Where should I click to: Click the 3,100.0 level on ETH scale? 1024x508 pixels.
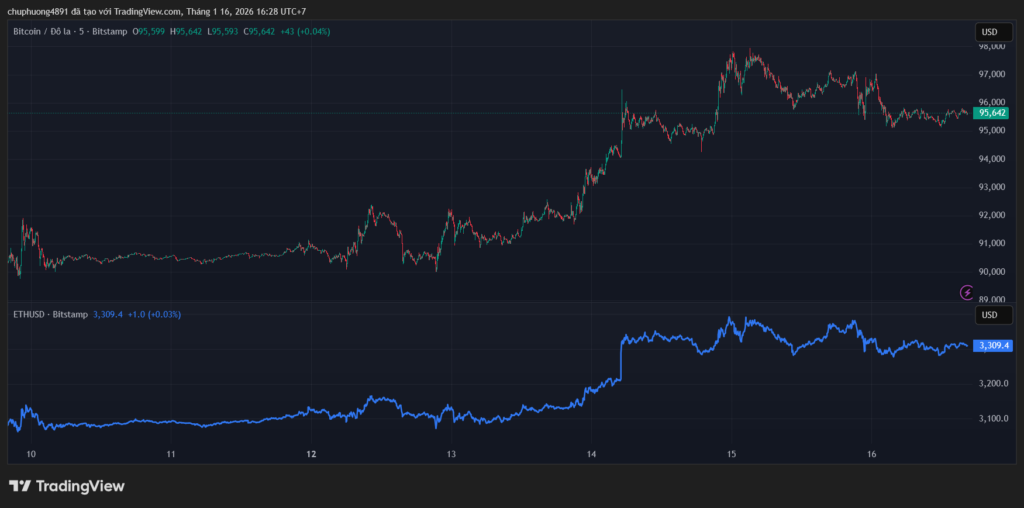pos(991,418)
